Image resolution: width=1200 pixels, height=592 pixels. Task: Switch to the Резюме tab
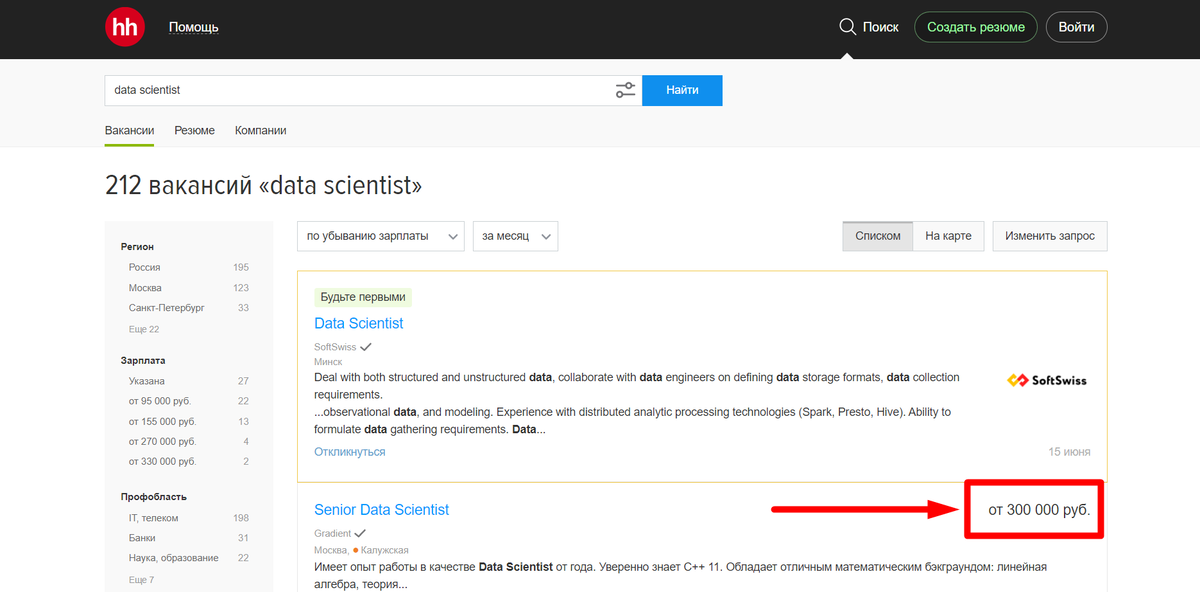194,131
